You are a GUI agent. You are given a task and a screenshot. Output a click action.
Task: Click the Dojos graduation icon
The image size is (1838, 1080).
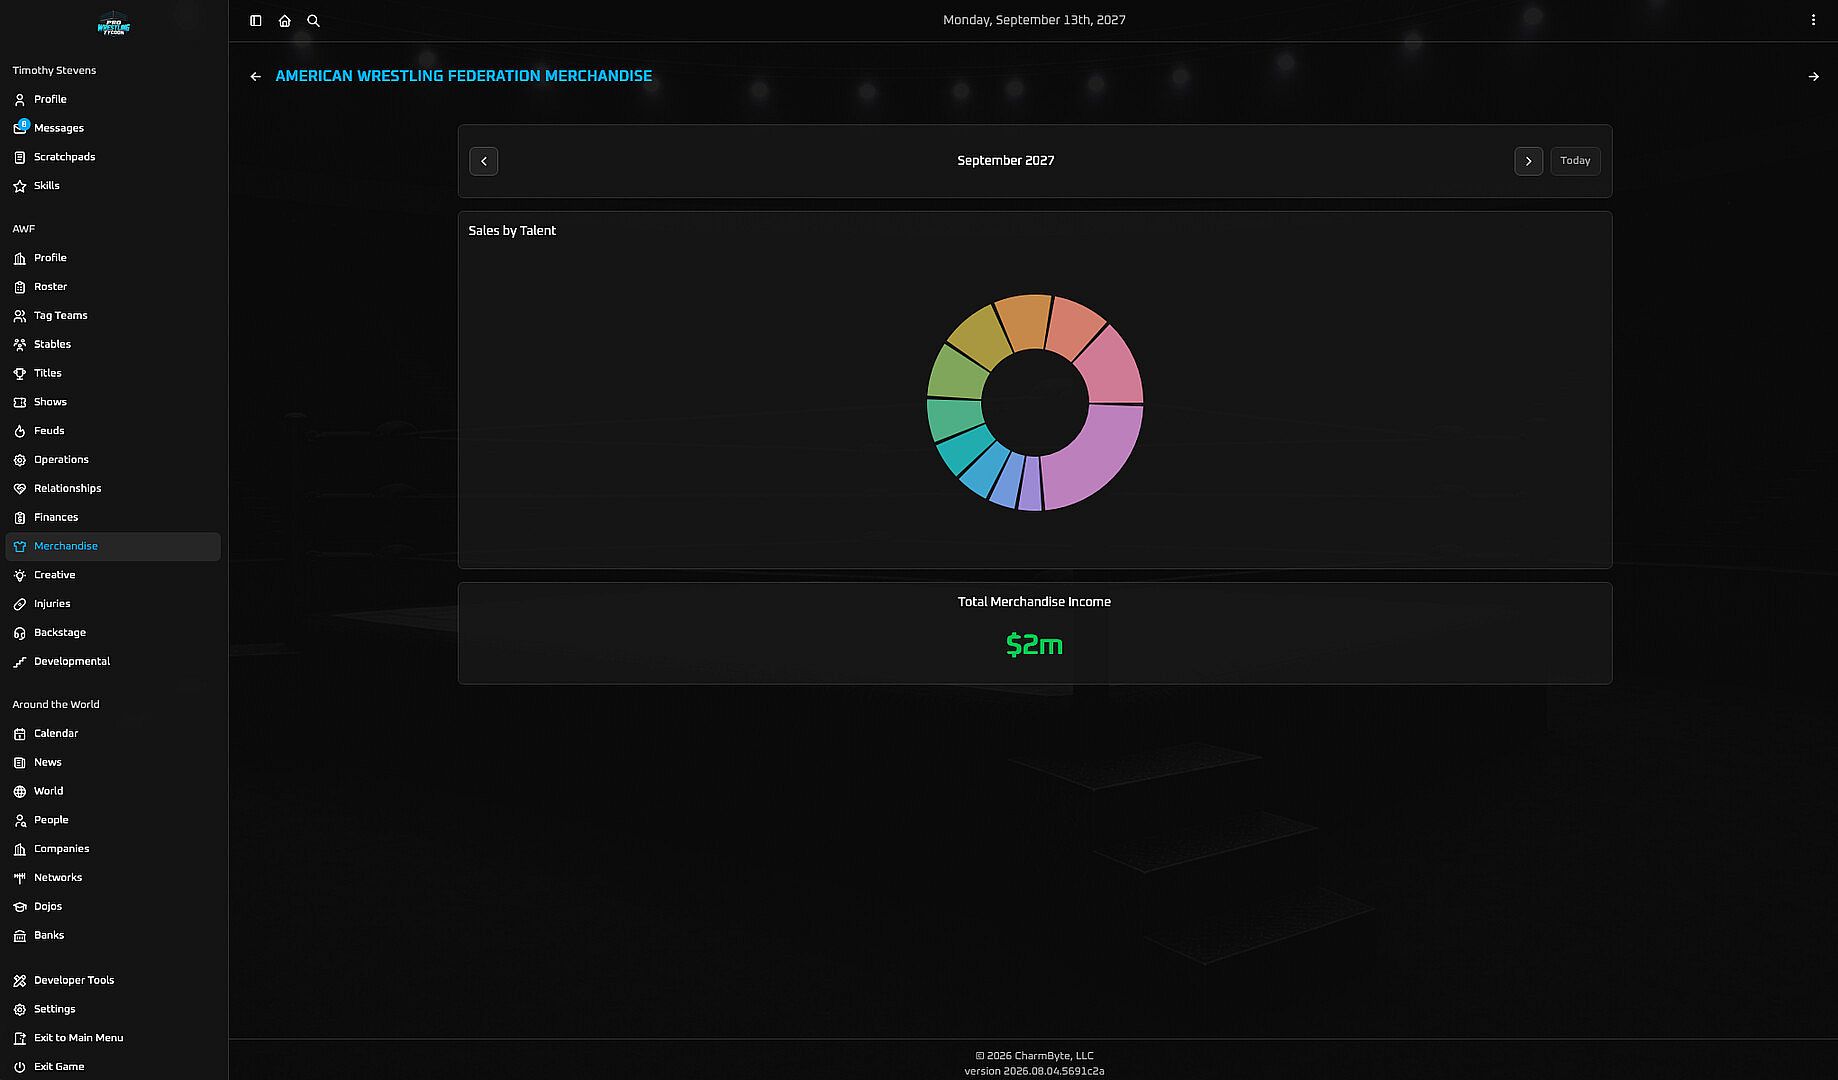[19, 907]
